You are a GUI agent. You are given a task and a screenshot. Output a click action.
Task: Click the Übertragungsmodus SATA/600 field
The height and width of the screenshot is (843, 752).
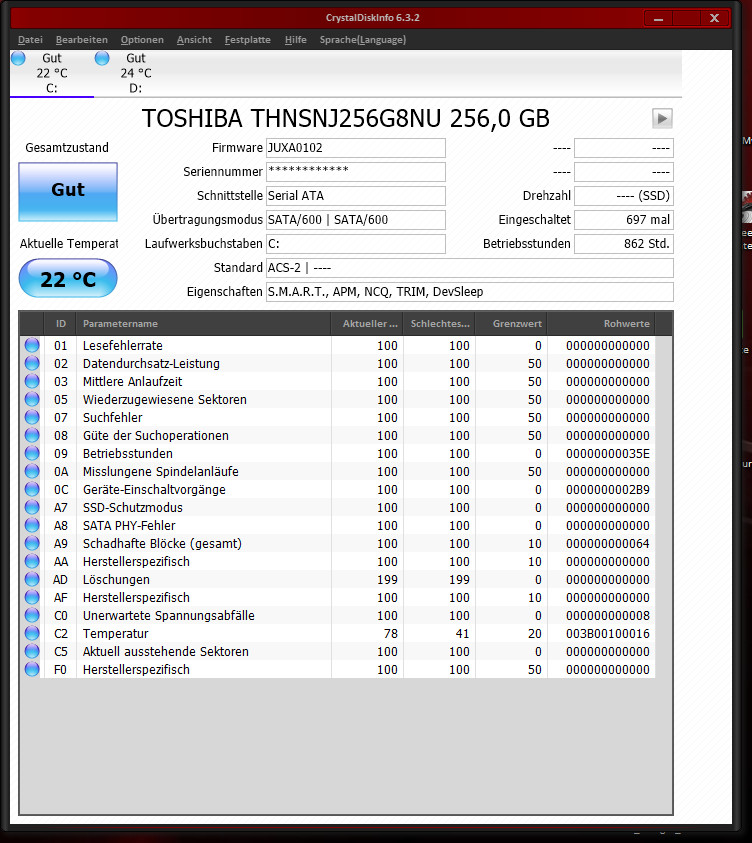(x=356, y=220)
